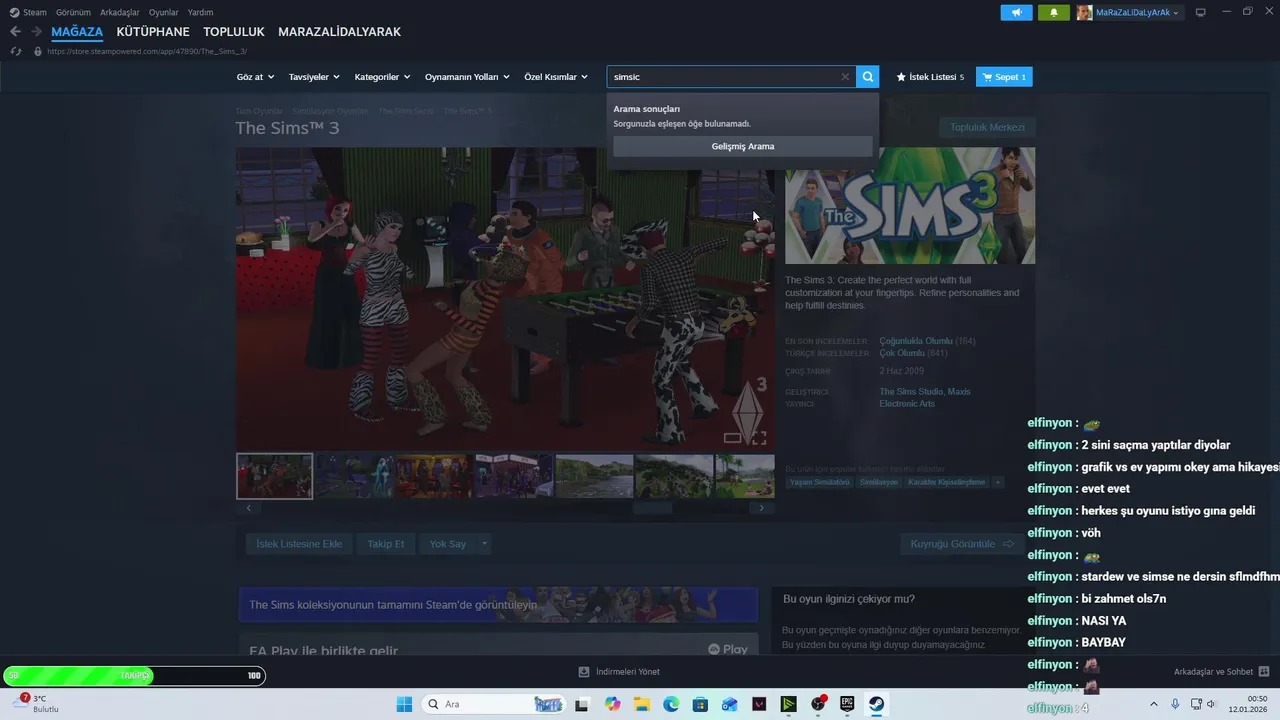The width and height of the screenshot is (1280, 720).
Task: Click the taskbar Ara search box
Action: 495,704
